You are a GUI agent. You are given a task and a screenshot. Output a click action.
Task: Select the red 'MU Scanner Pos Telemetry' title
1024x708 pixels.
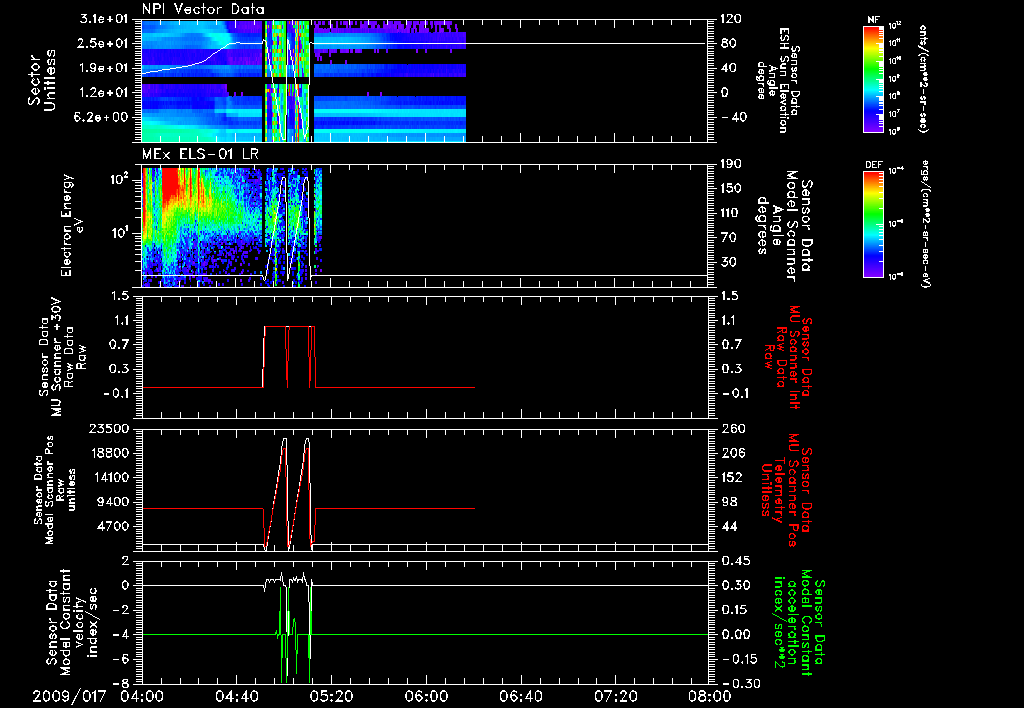(x=785, y=490)
